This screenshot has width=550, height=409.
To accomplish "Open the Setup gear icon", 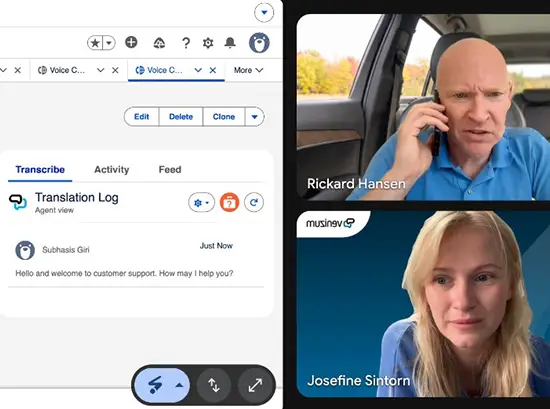I will (208, 43).
